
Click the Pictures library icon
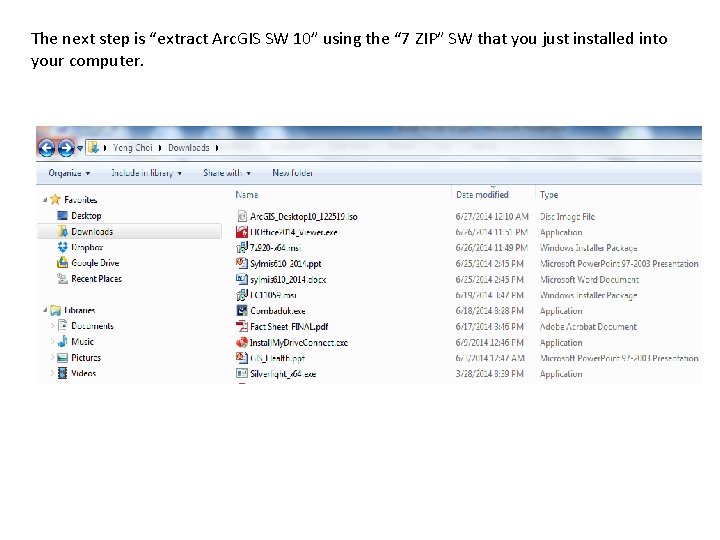tap(62, 358)
